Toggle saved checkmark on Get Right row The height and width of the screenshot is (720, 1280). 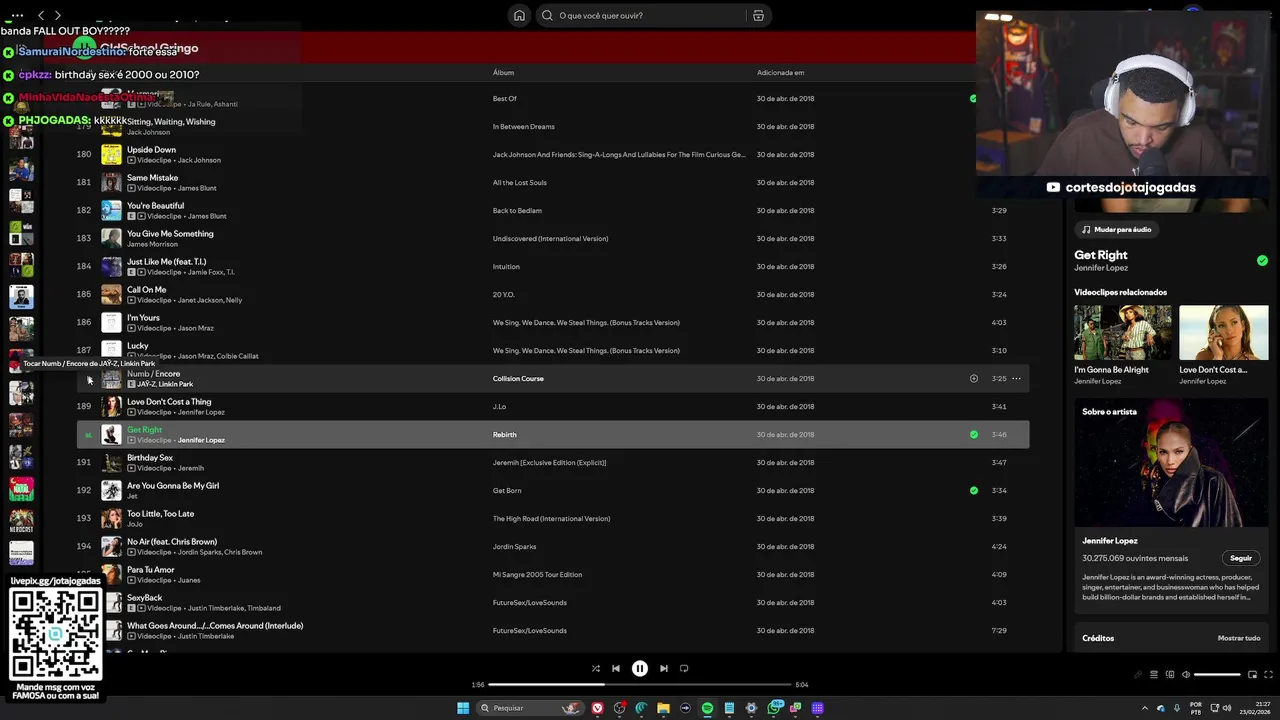973,435
